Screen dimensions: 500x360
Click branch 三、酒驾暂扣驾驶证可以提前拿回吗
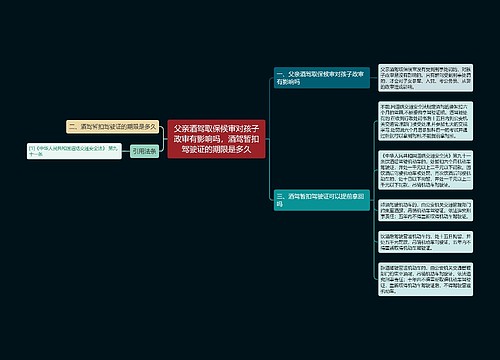pos(322,200)
